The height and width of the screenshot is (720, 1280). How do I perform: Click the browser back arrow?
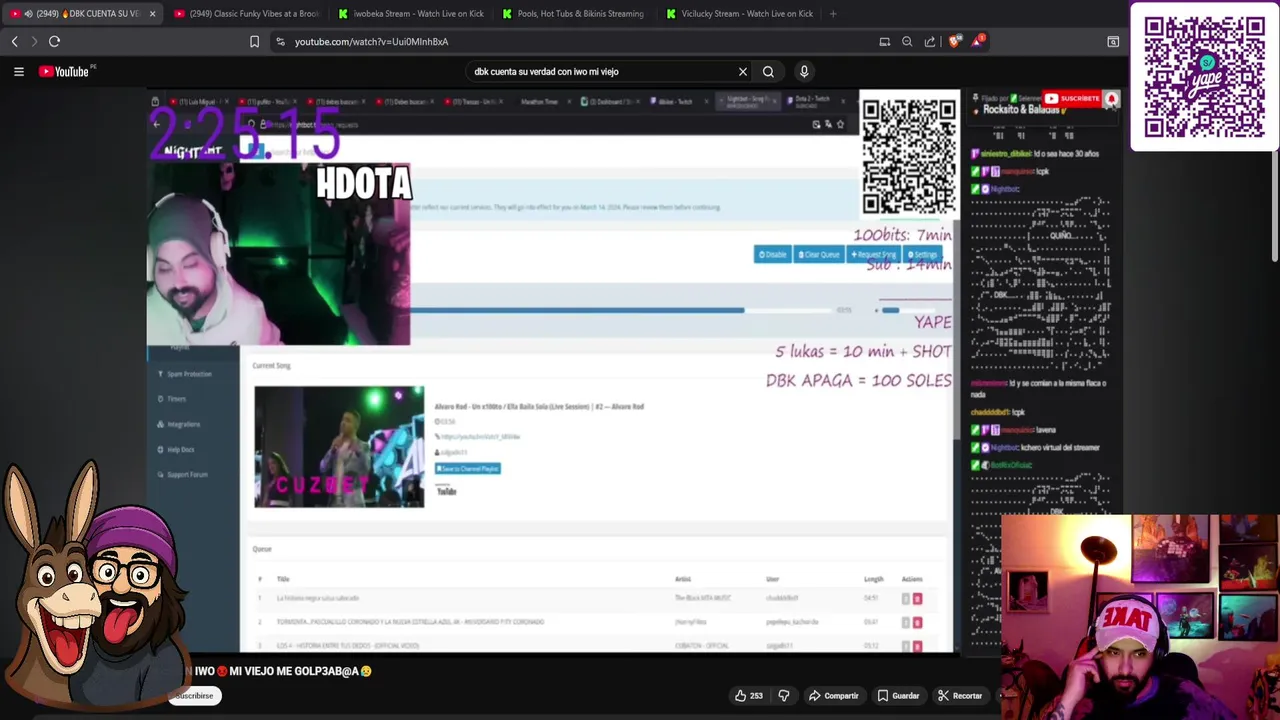tap(14, 41)
